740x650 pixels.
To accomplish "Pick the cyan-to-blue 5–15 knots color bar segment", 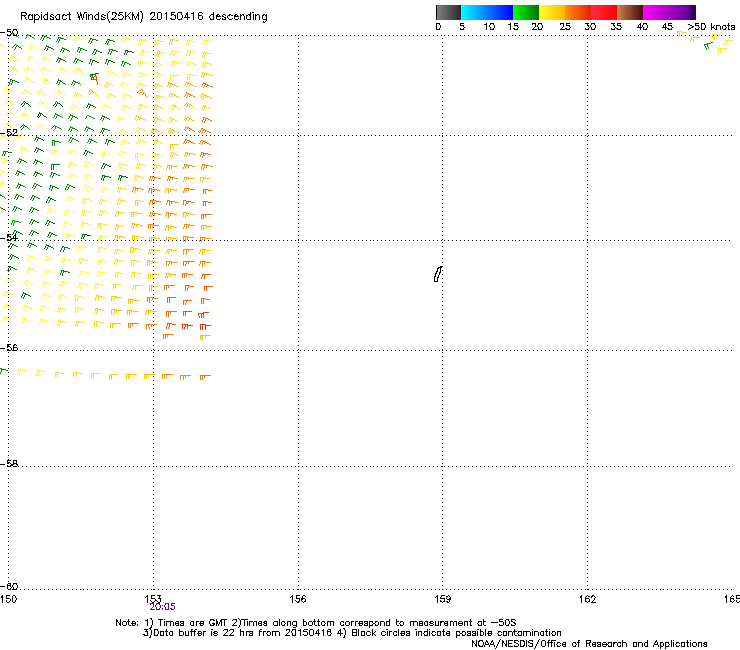I will (487, 12).
